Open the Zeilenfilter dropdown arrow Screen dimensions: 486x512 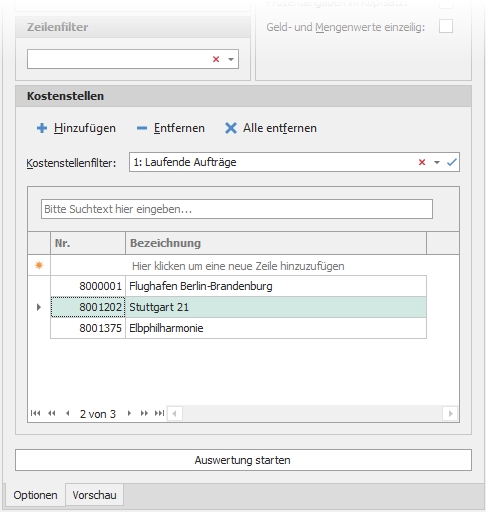pyautogui.click(x=231, y=59)
